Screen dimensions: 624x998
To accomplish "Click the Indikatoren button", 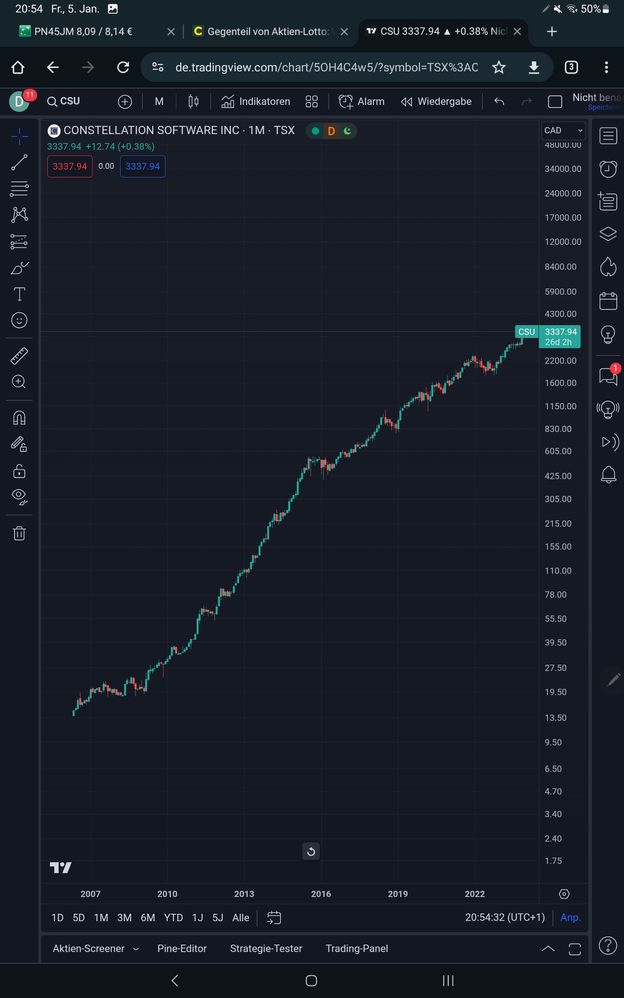I will 256,101.
